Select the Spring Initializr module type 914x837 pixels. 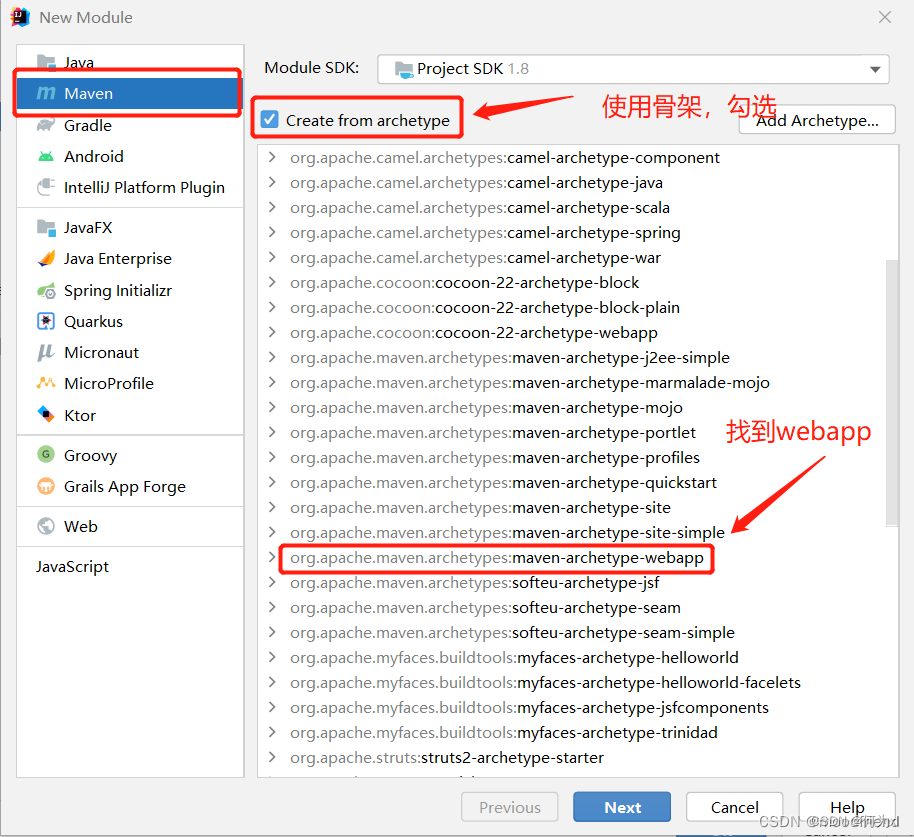point(129,290)
